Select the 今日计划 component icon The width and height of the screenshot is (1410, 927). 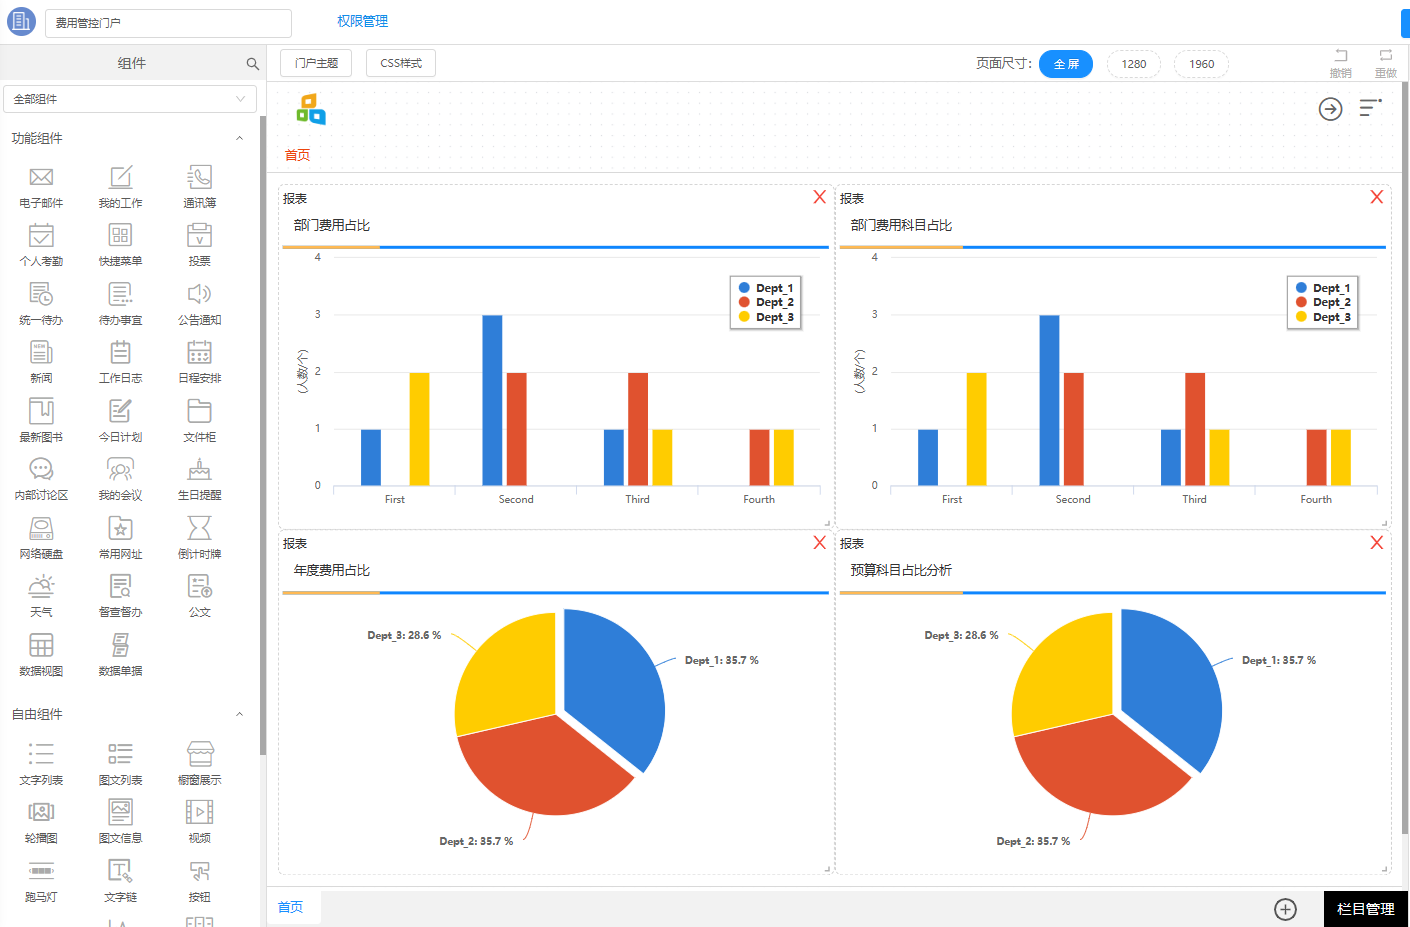point(120,411)
